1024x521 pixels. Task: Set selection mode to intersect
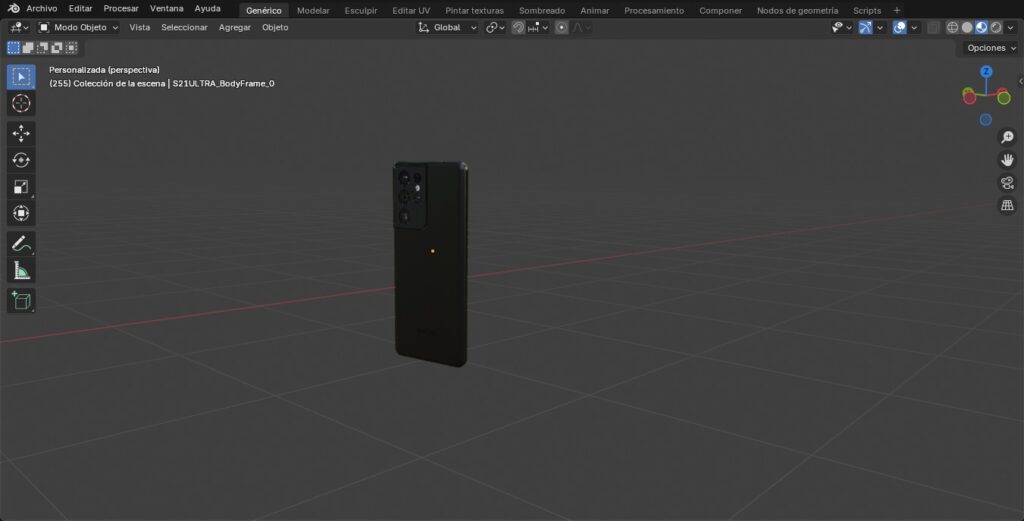point(71,48)
